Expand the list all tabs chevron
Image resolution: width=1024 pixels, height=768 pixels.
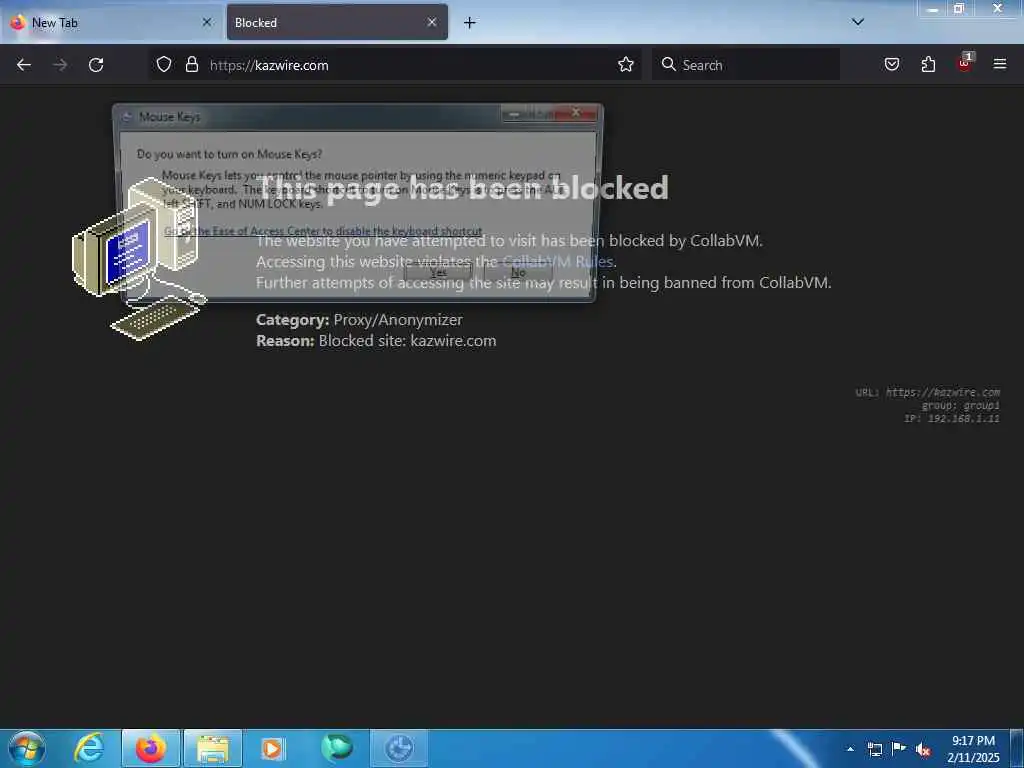point(858,22)
